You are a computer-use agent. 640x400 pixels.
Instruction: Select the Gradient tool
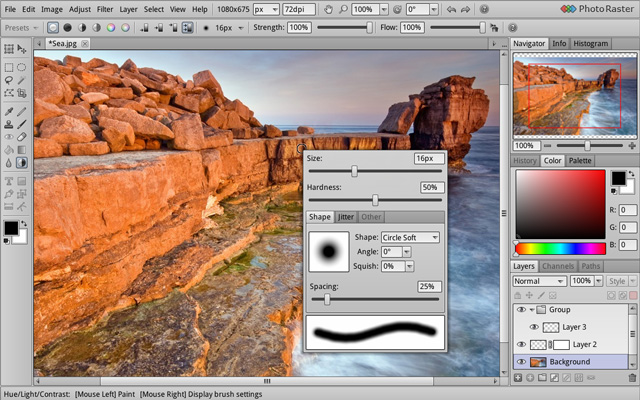click(22, 150)
